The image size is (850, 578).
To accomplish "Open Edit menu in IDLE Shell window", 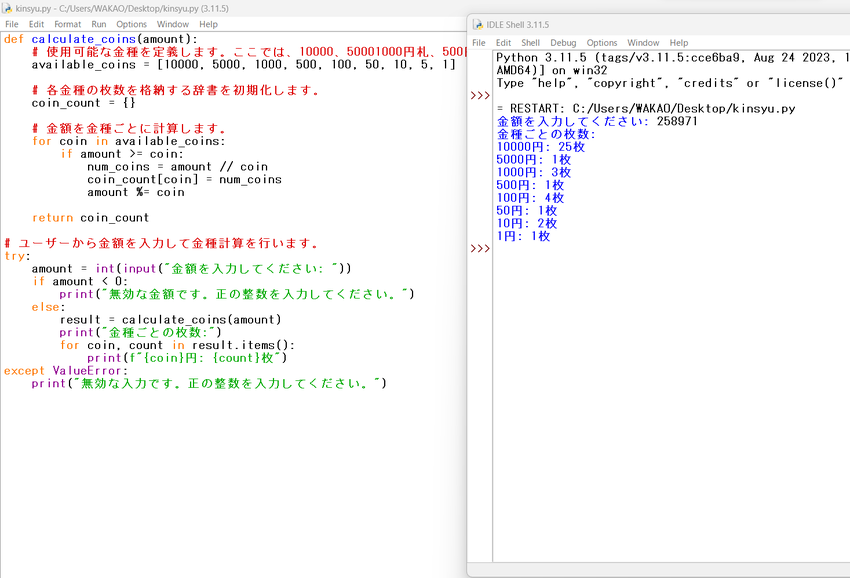I will point(503,43).
